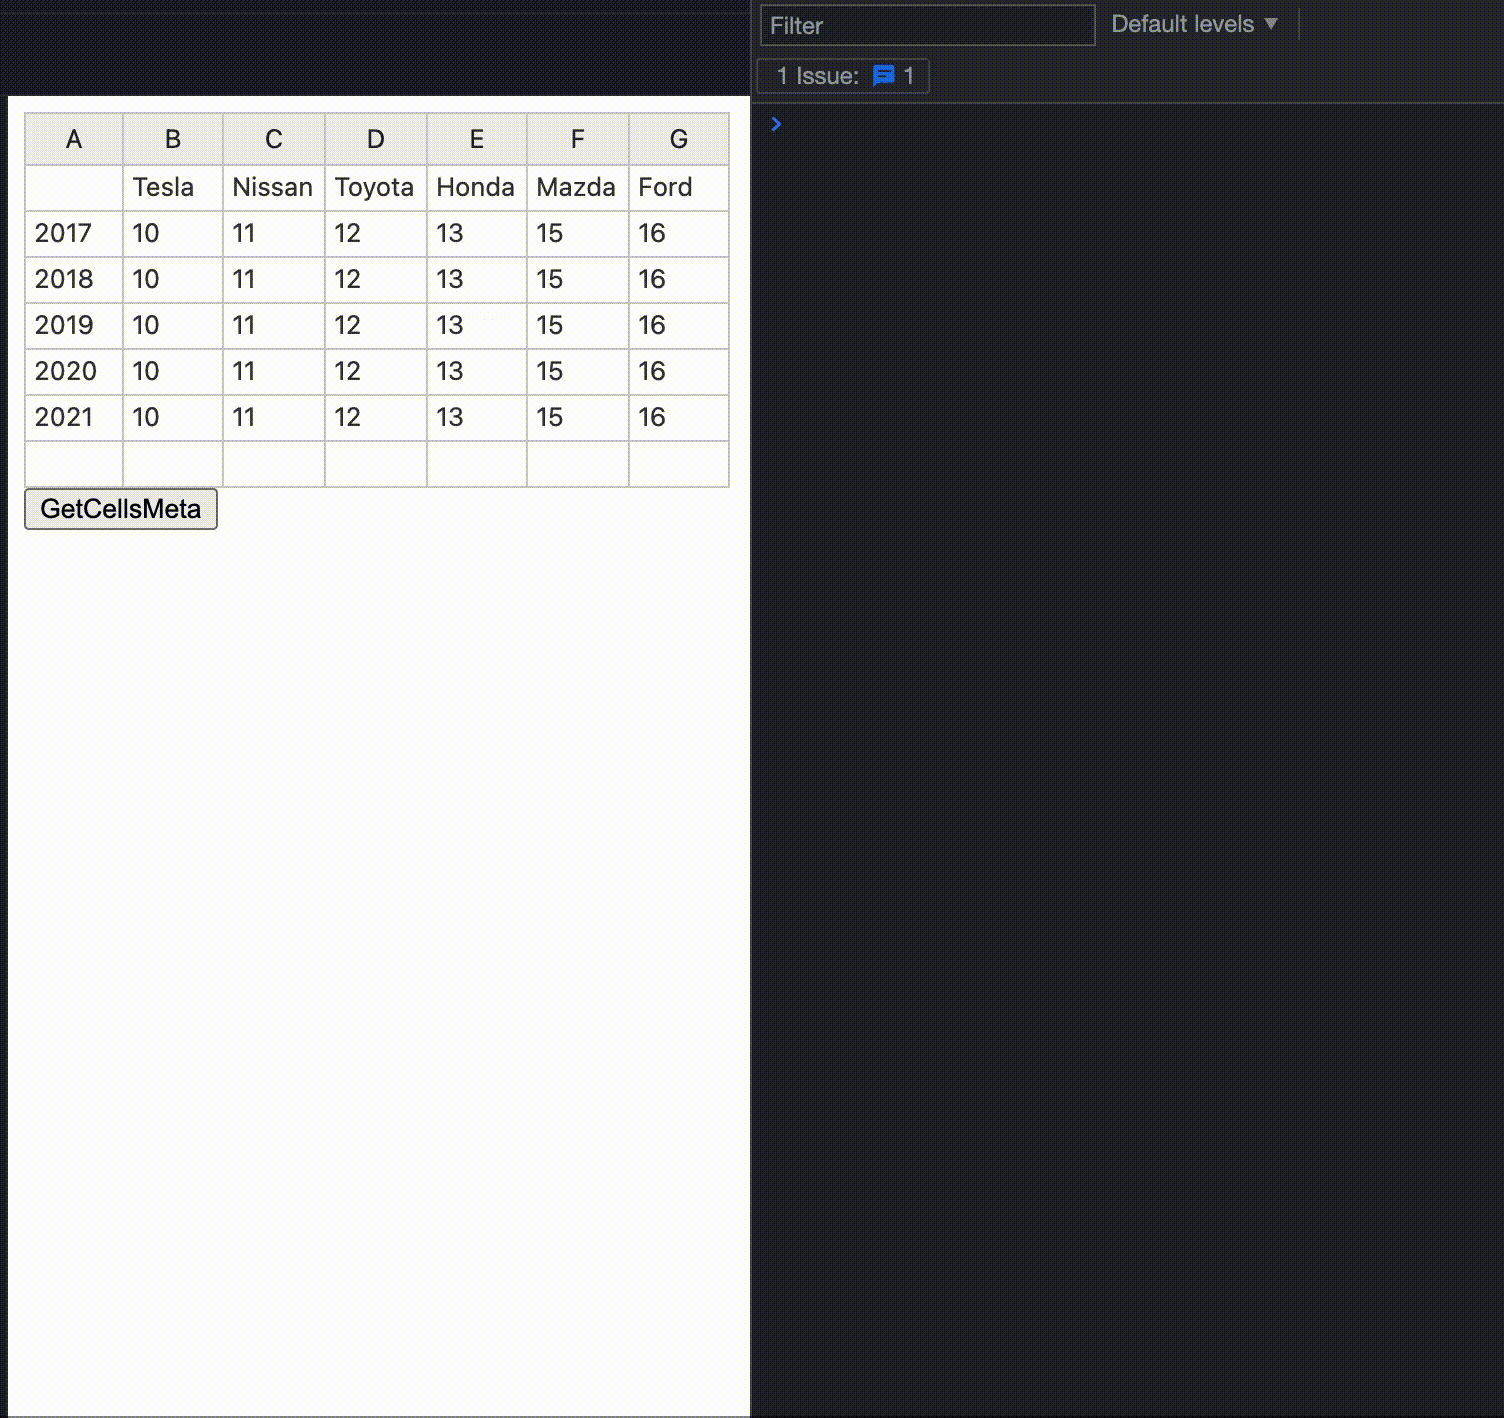Select the Tesla header cell
1504x1418 pixels.
click(x=171, y=187)
